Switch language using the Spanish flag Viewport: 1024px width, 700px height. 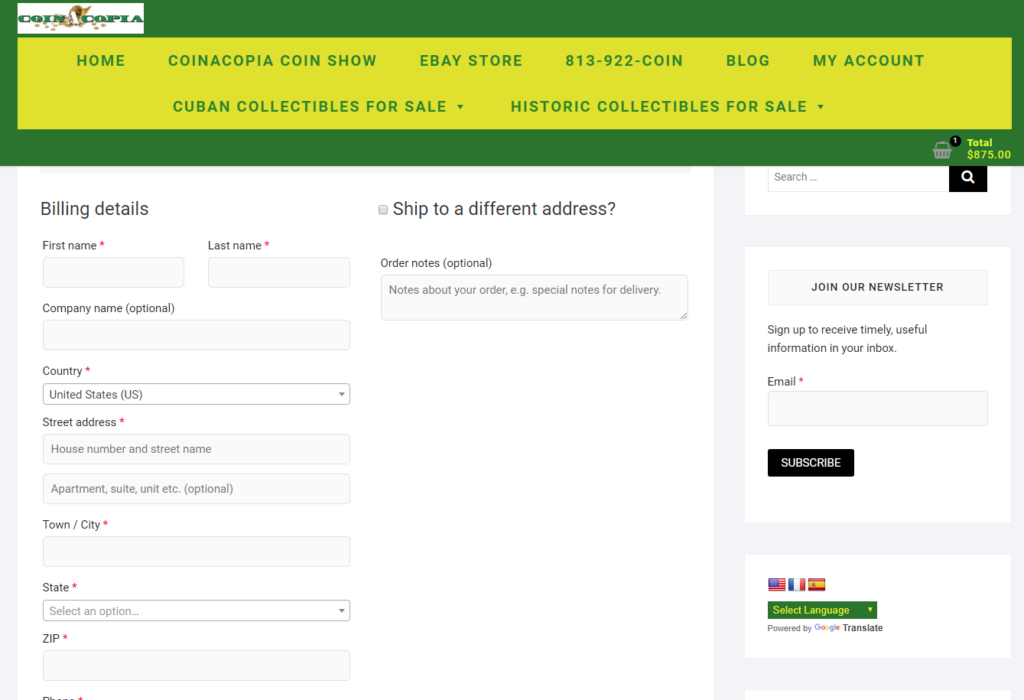coord(817,585)
